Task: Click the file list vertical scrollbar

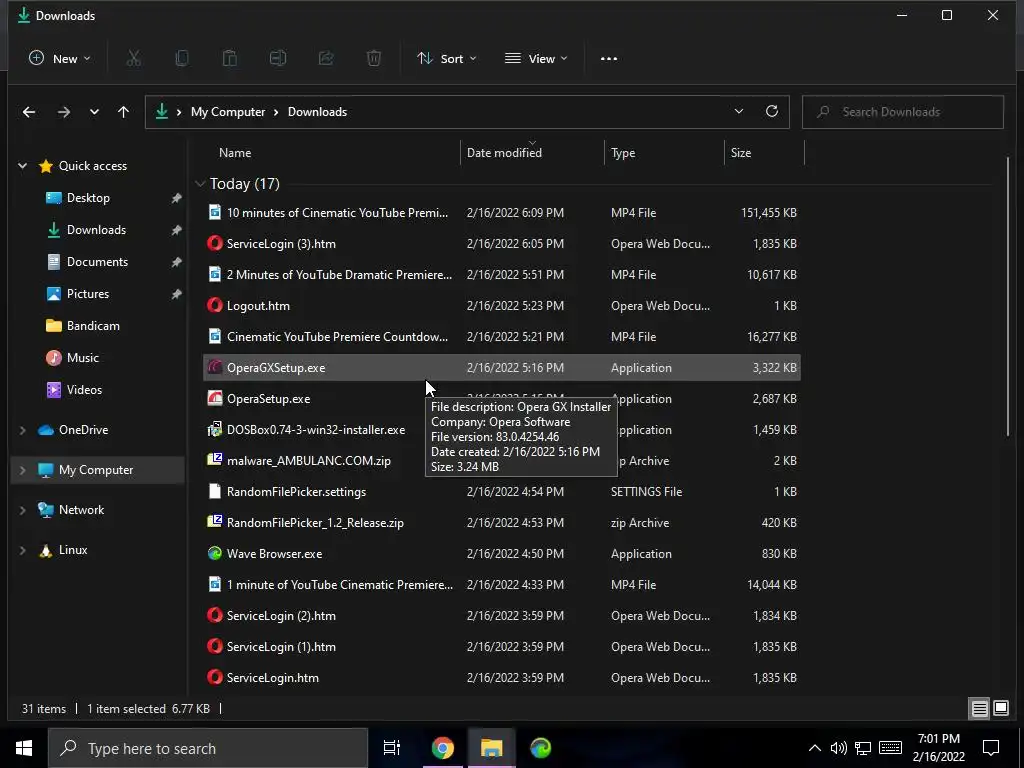Action: [x=1008, y=297]
